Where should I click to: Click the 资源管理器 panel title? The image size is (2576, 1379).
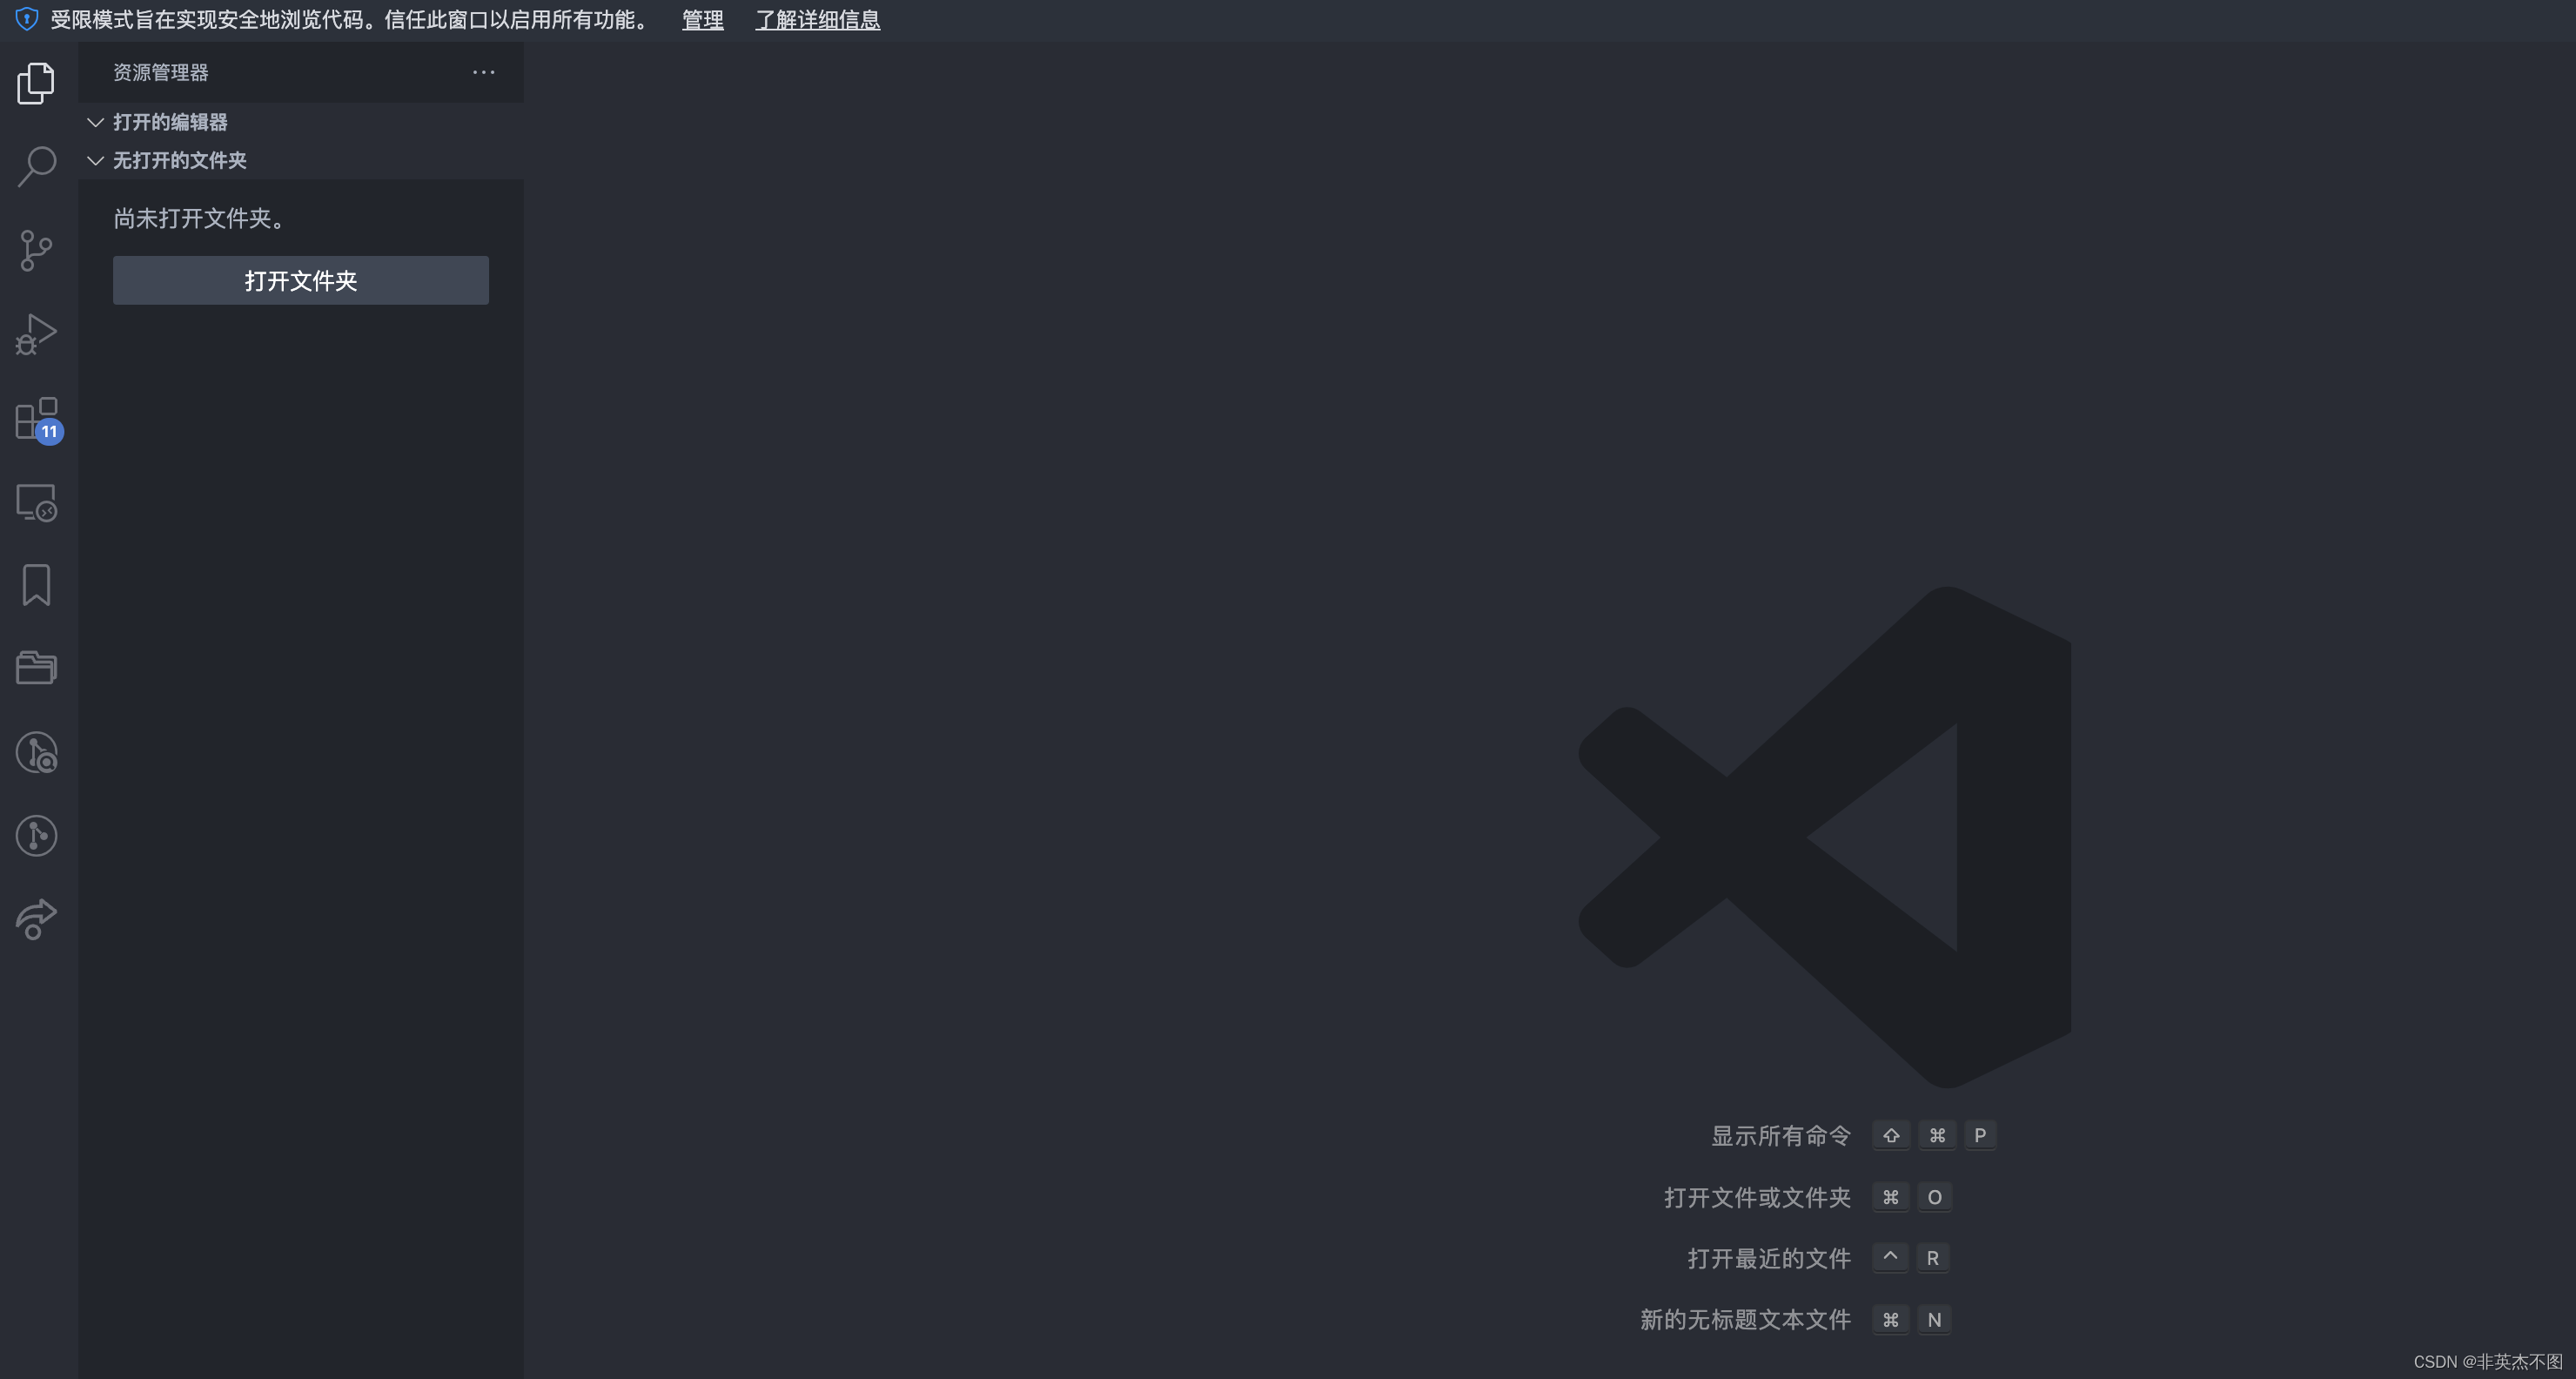(160, 72)
